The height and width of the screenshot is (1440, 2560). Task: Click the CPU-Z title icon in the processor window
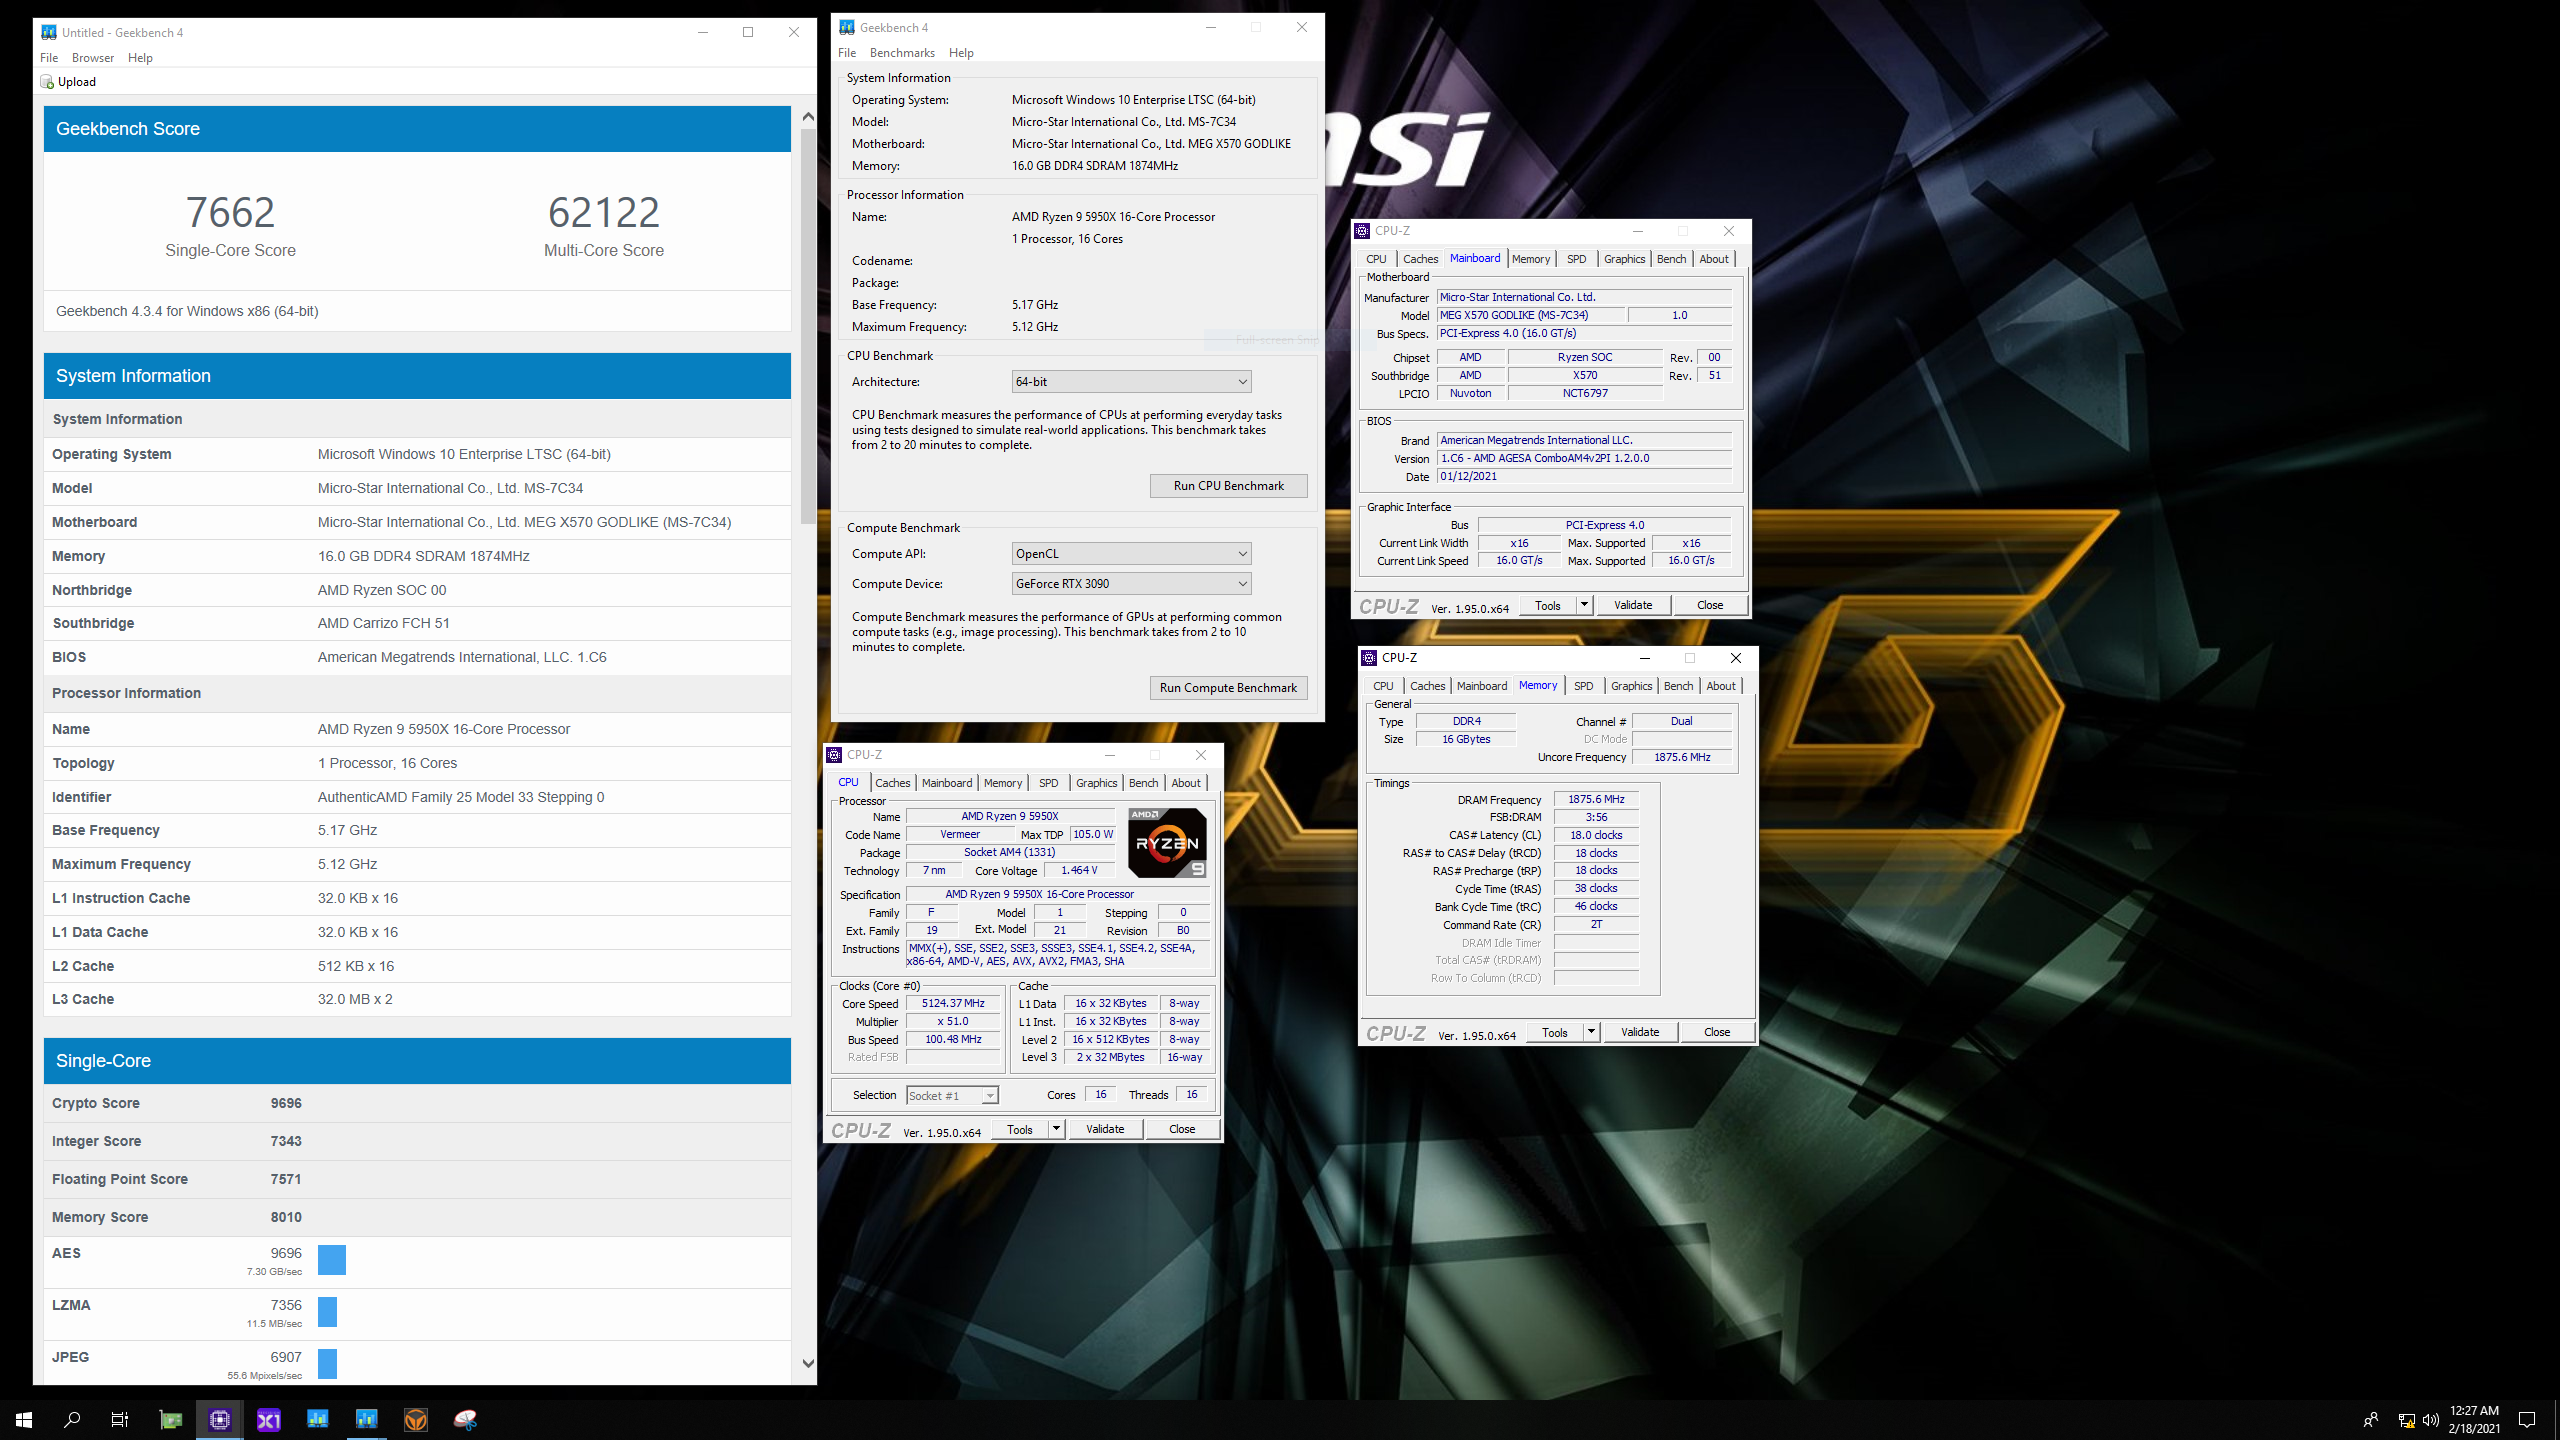point(834,755)
